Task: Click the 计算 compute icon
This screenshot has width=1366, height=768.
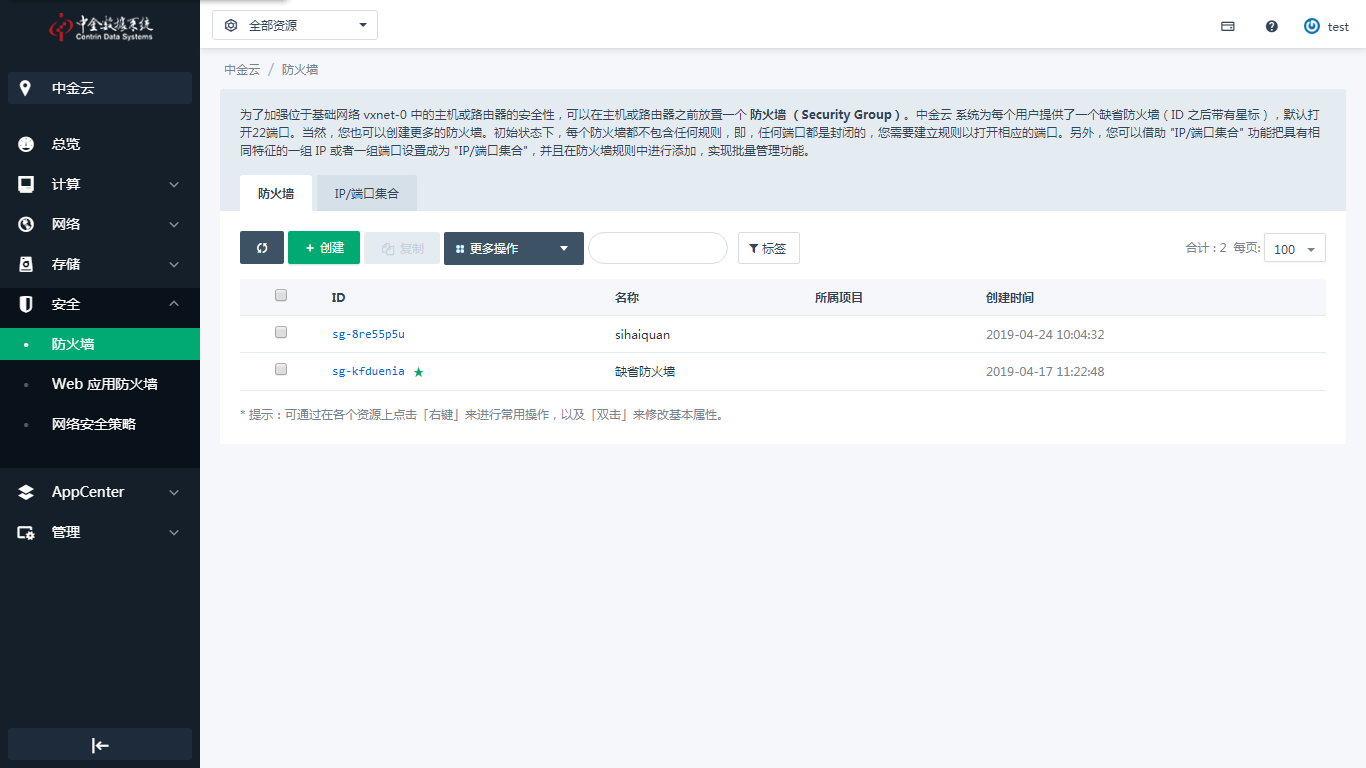Action: pos(26,184)
